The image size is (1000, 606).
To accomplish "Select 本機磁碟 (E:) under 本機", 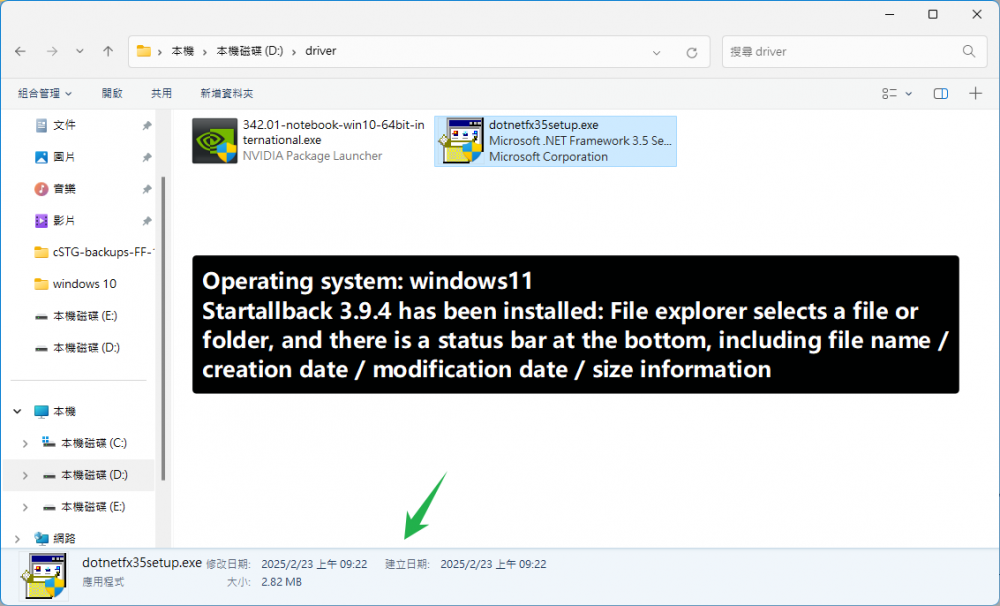I will tap(93, 507).
